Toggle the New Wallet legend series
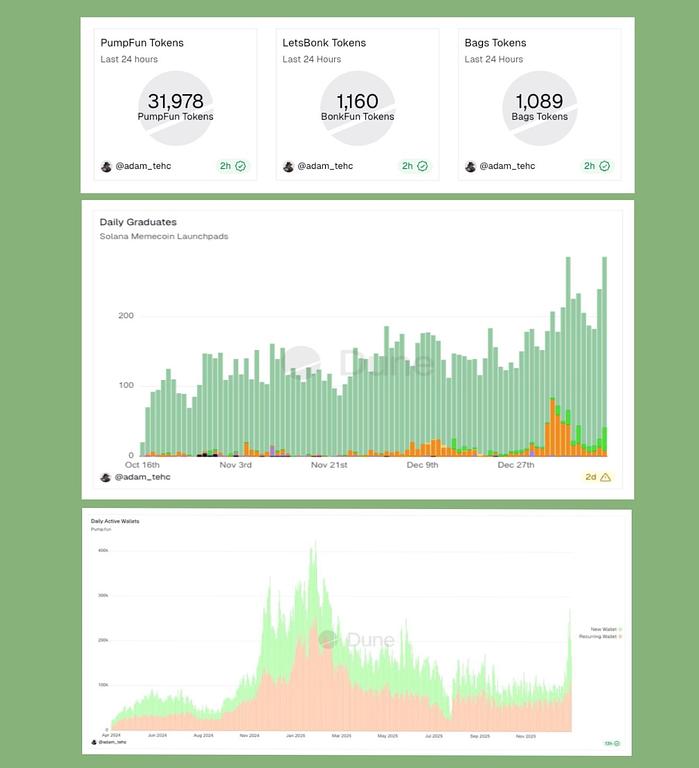Screen dimensions: 699x768 pyautogui.click(x=605, y=629)
